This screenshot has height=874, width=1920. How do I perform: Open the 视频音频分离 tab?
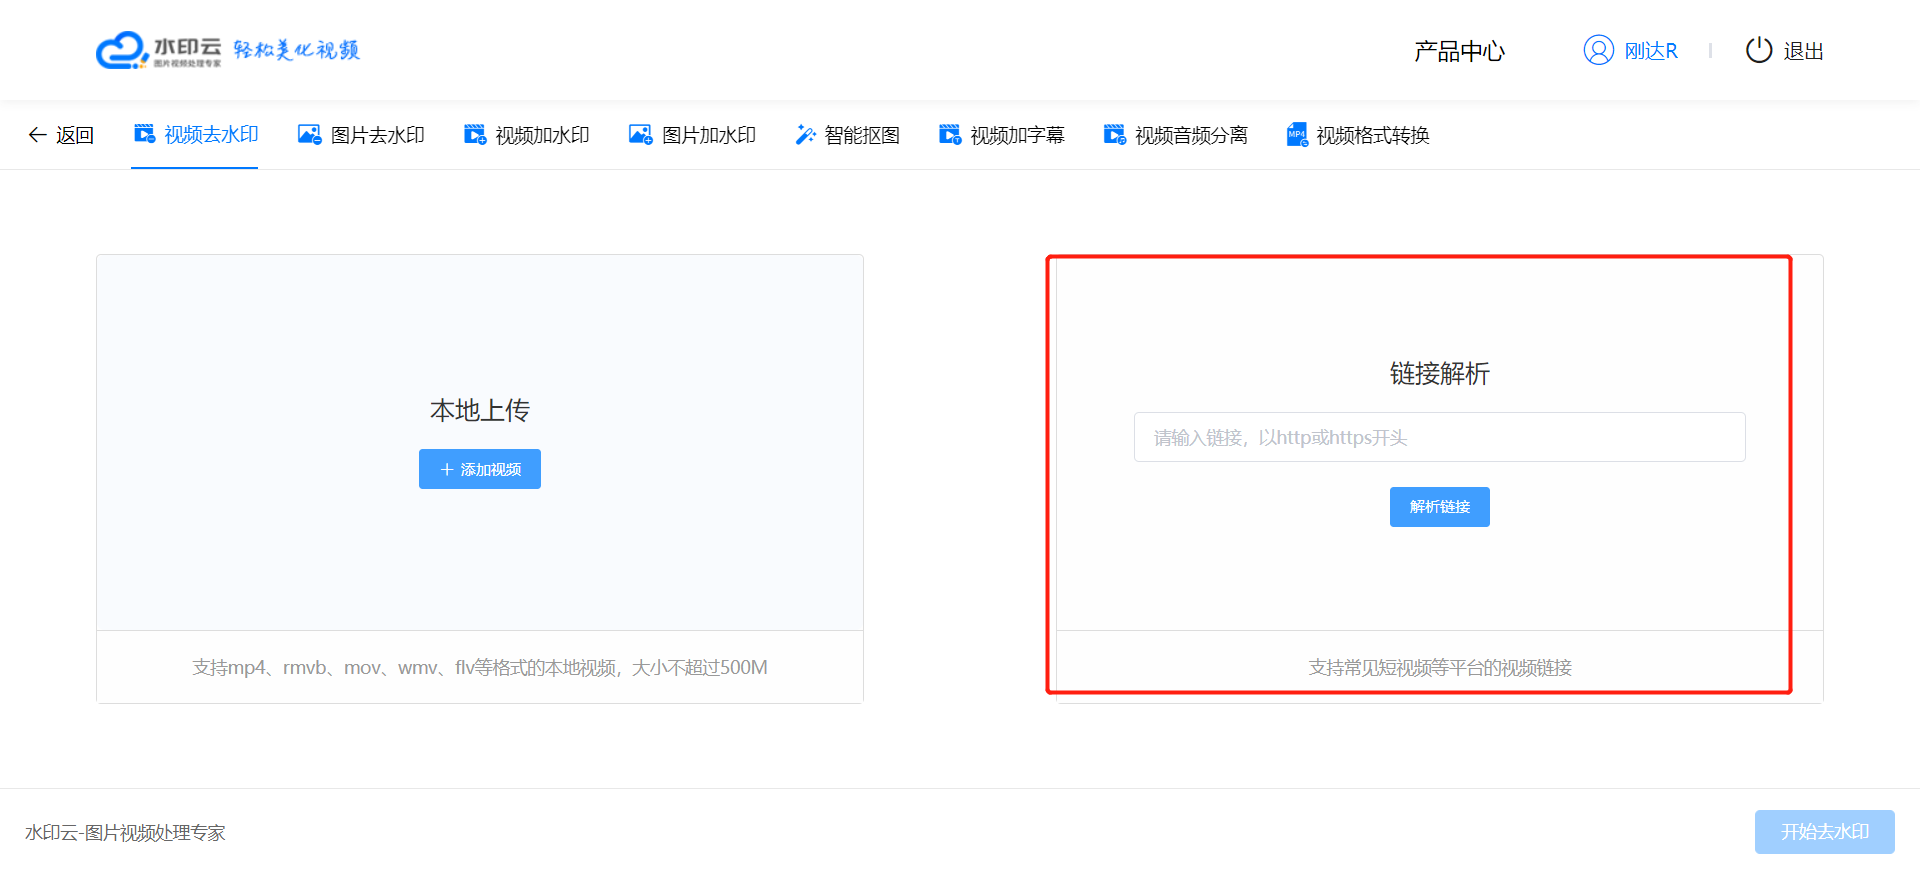[1175, 135]
